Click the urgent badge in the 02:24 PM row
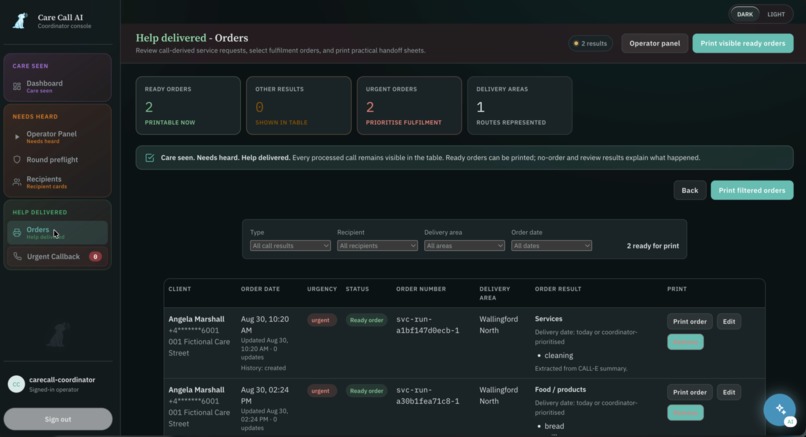The width and height of the screenshot is (806, 437). 322,391
